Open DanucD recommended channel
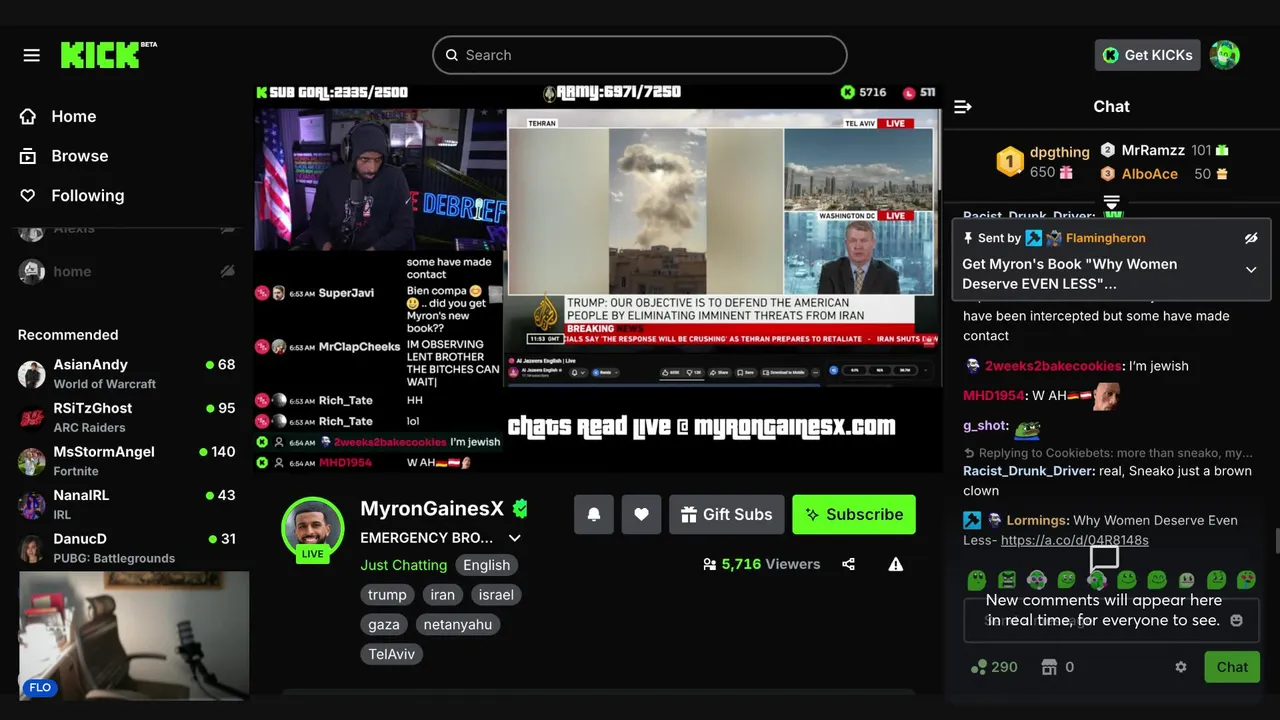This screenshot has width=1280, height=720. coord(127,548)
